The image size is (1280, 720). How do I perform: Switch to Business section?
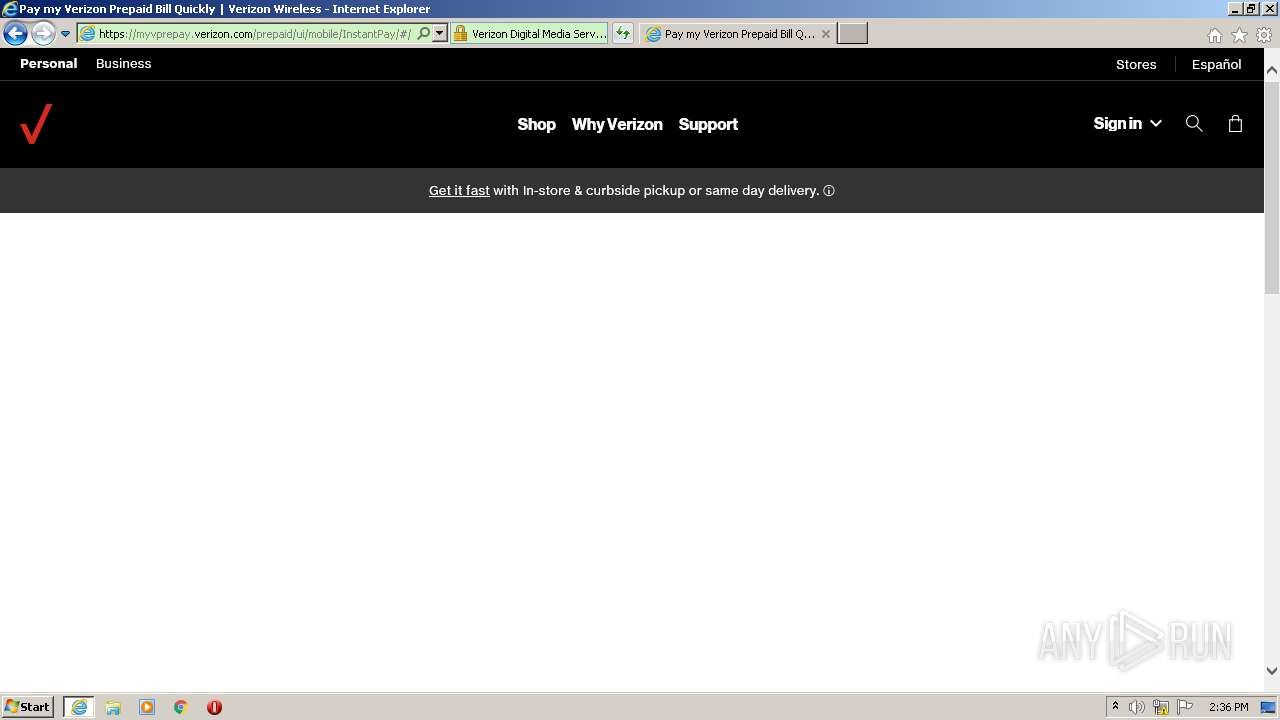coord(124,63)
